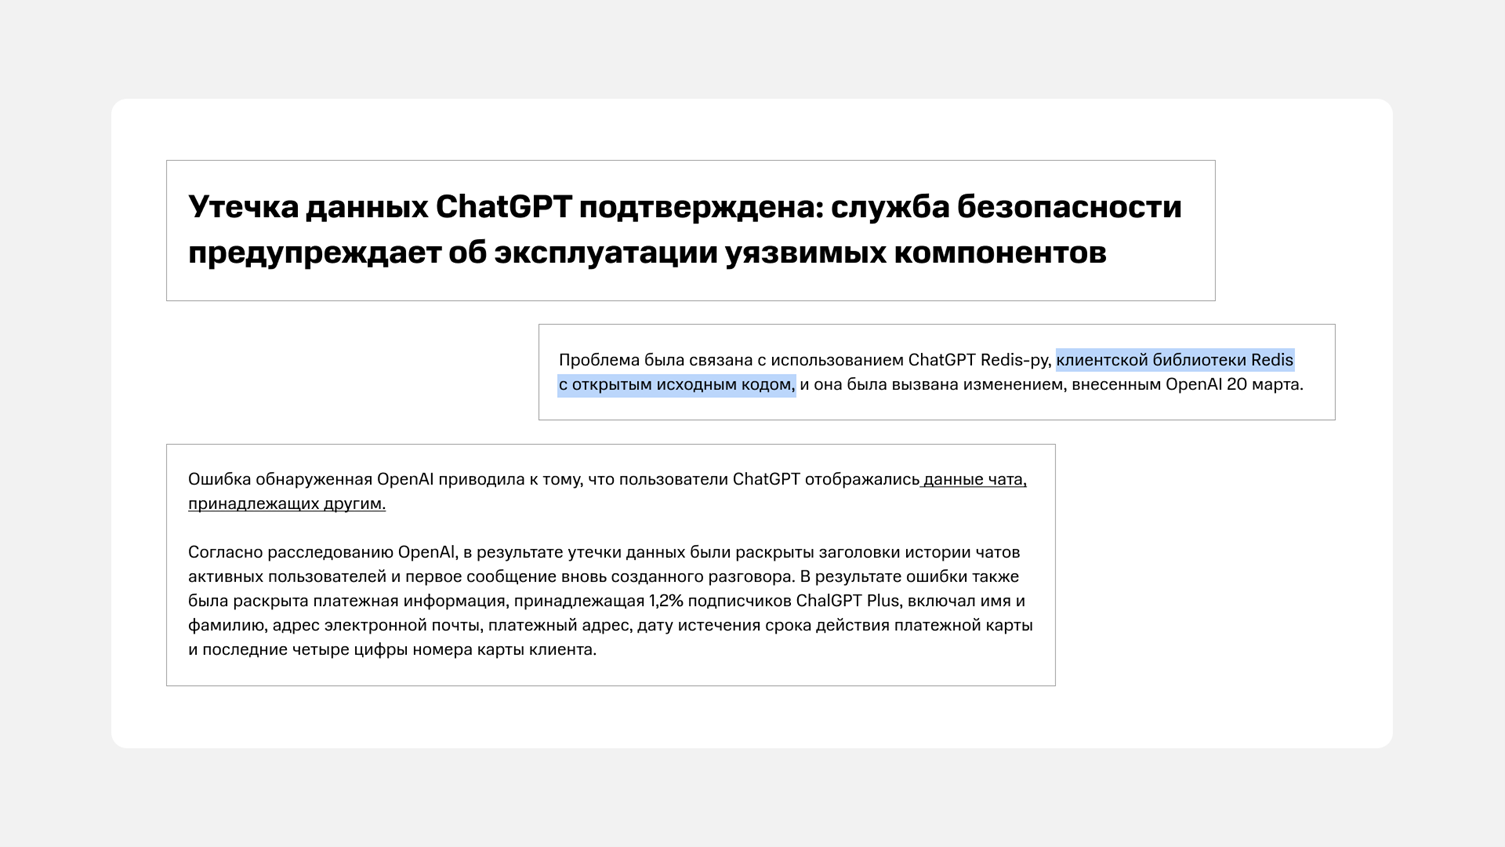
Task: Click the line 'и последние четыре цифры номера карты клиента'
Action: pyautogui.click(x=392, y=650)
